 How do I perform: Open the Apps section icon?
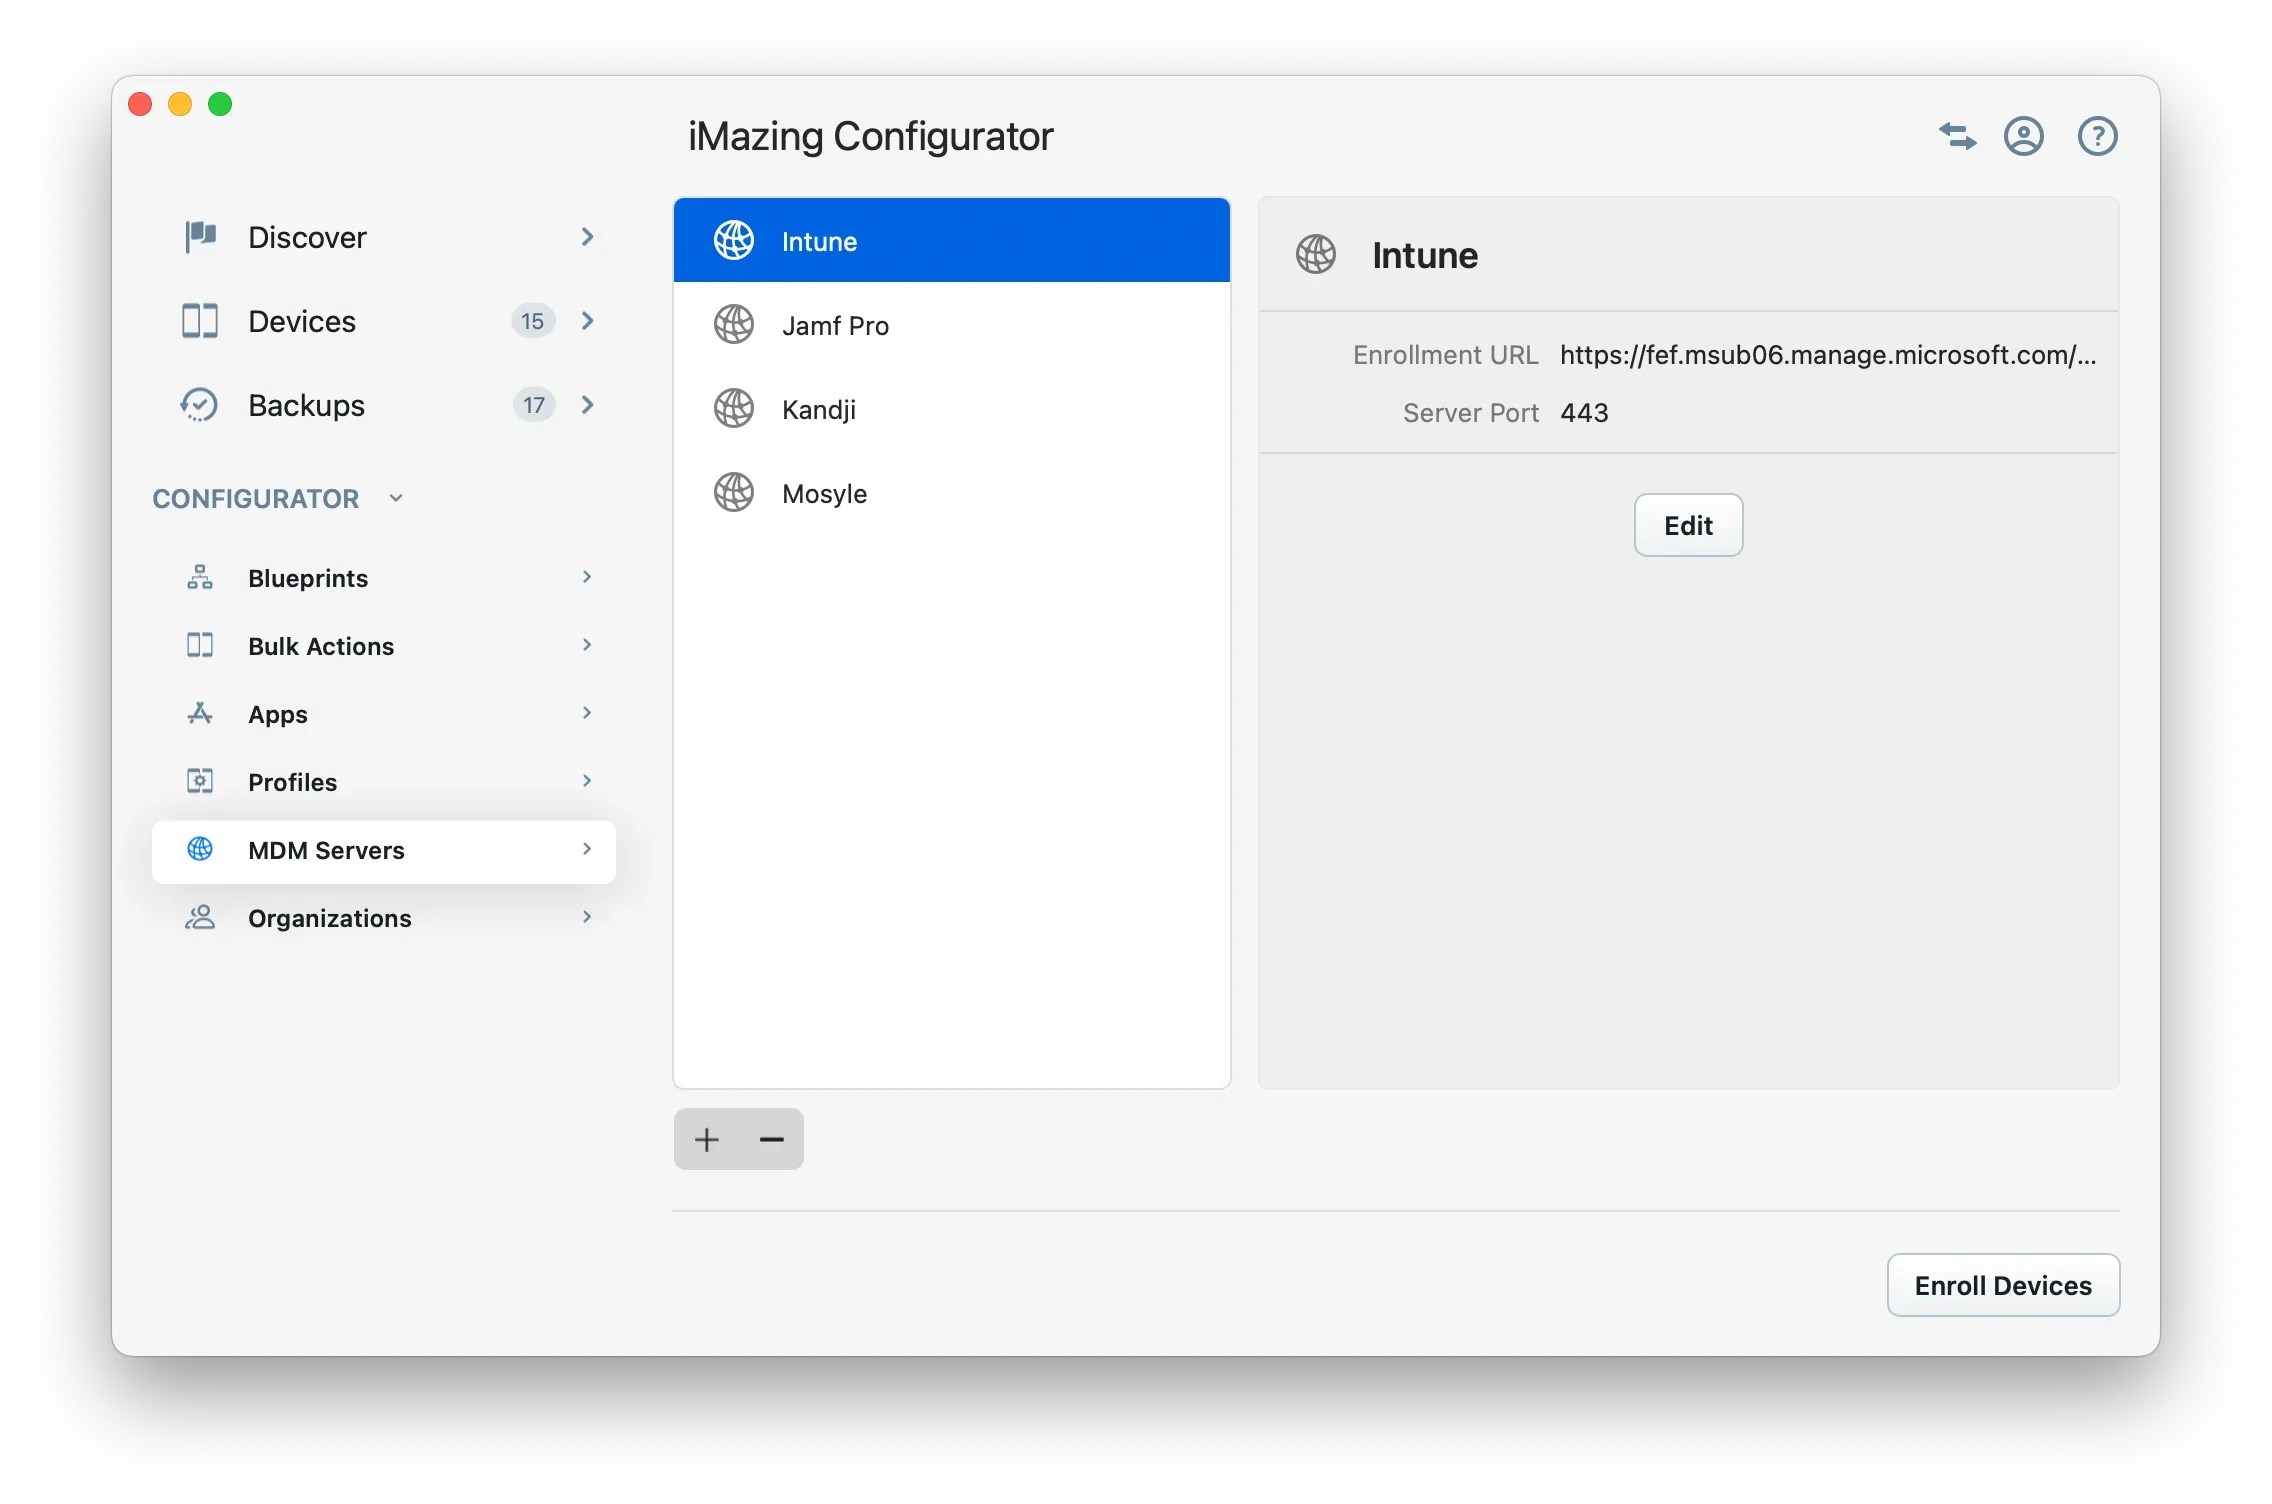pos(199,713)
